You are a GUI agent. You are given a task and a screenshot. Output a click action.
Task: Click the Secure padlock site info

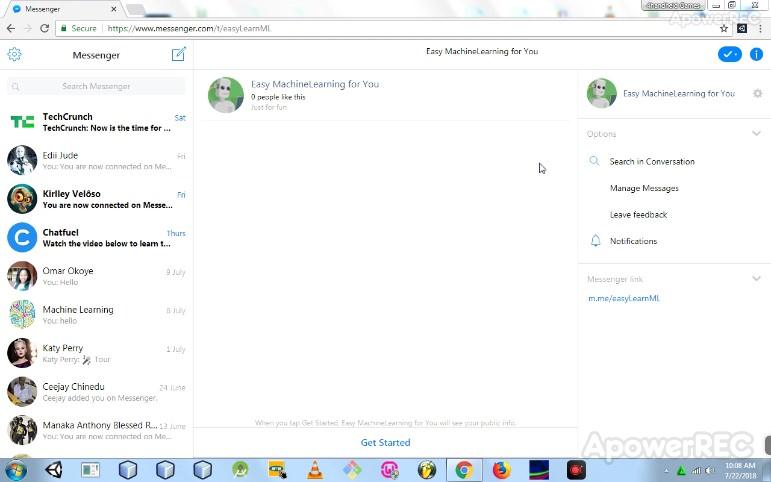pos(78,29)
